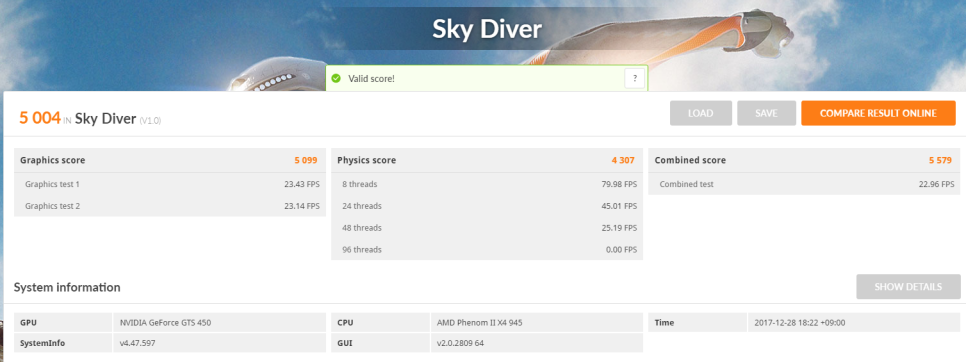Click the System information heading

pos(67,288)
